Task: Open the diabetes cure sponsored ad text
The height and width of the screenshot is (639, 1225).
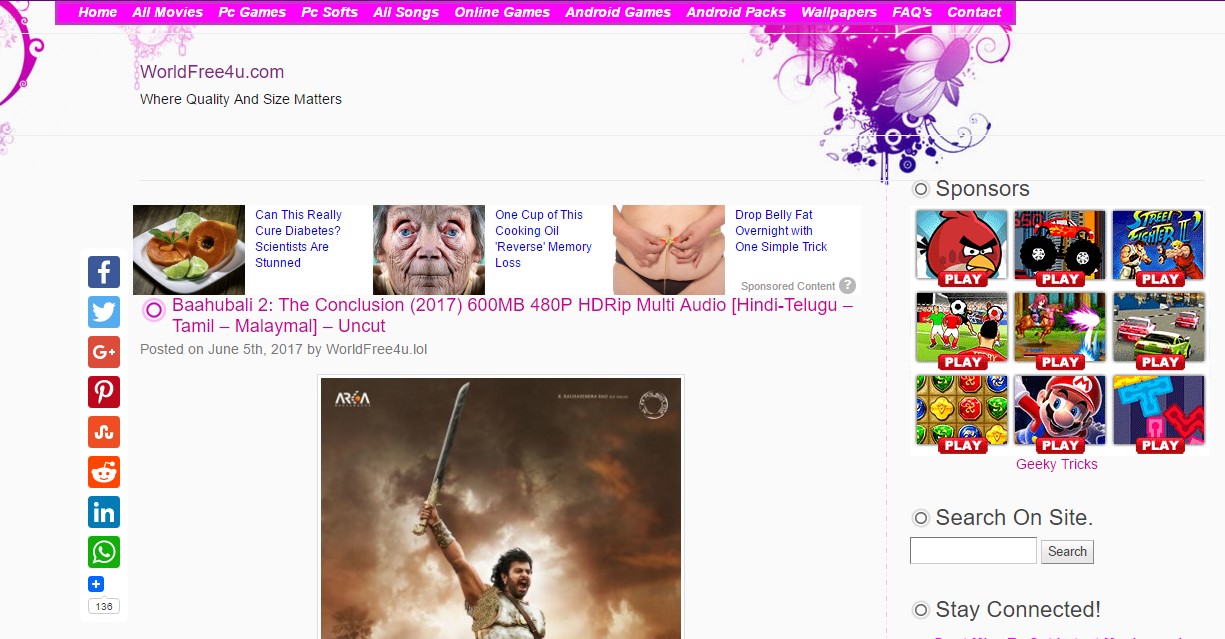Action: (x=298, y=239)
